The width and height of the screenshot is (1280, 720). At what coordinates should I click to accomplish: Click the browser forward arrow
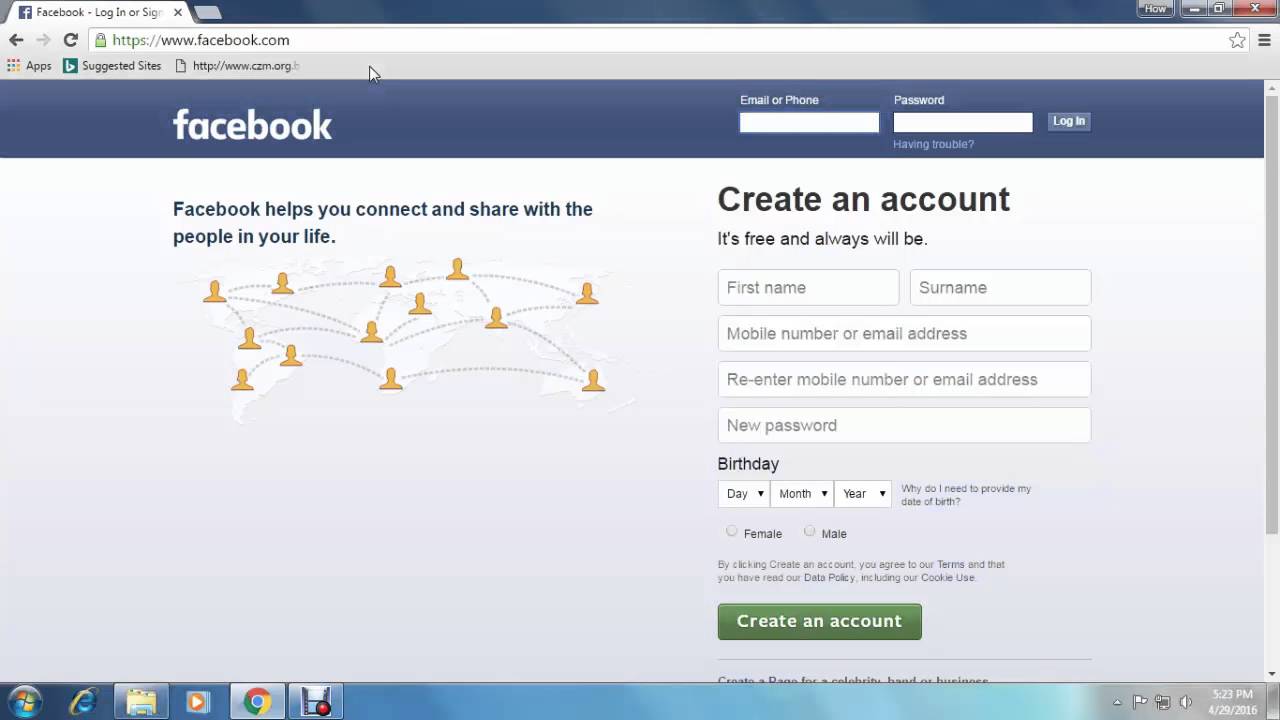[43, 40]
